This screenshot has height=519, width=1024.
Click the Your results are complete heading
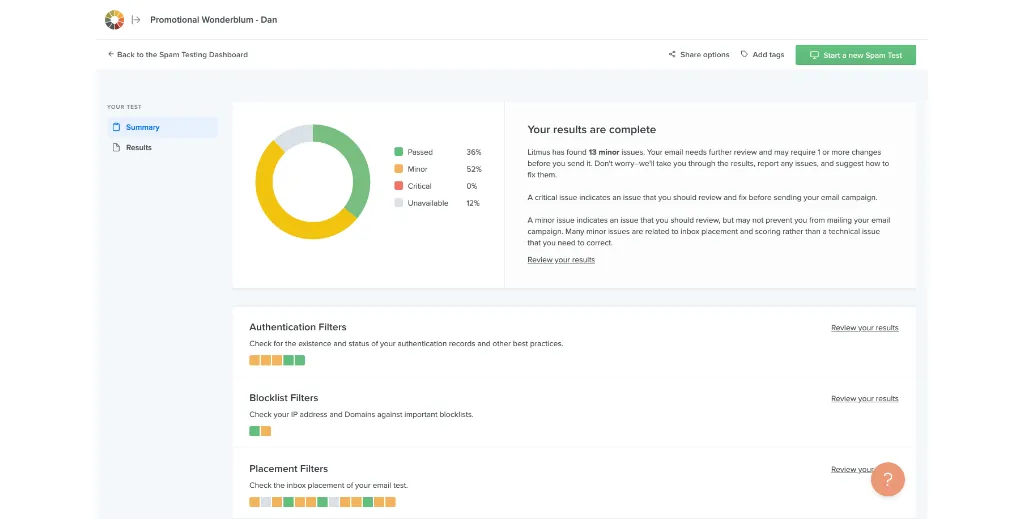(592, 129)
